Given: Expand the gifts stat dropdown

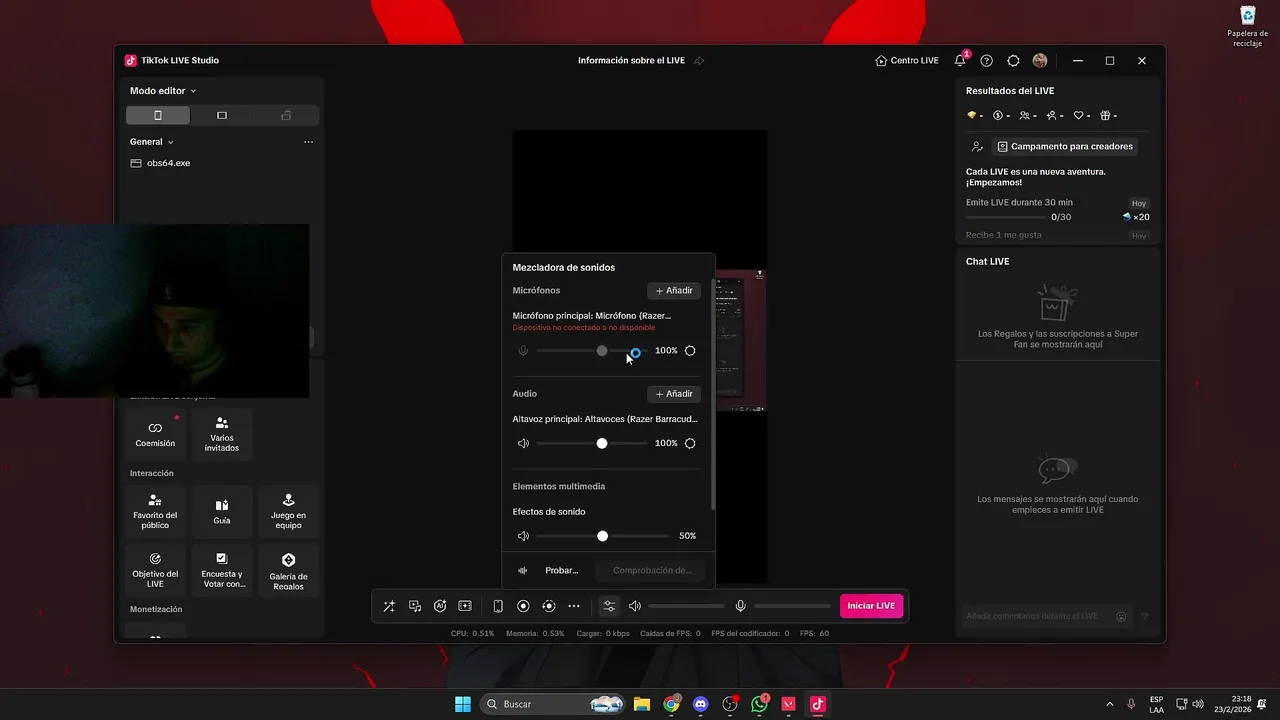Looking at the screenshot, I should coord(1108,116).
